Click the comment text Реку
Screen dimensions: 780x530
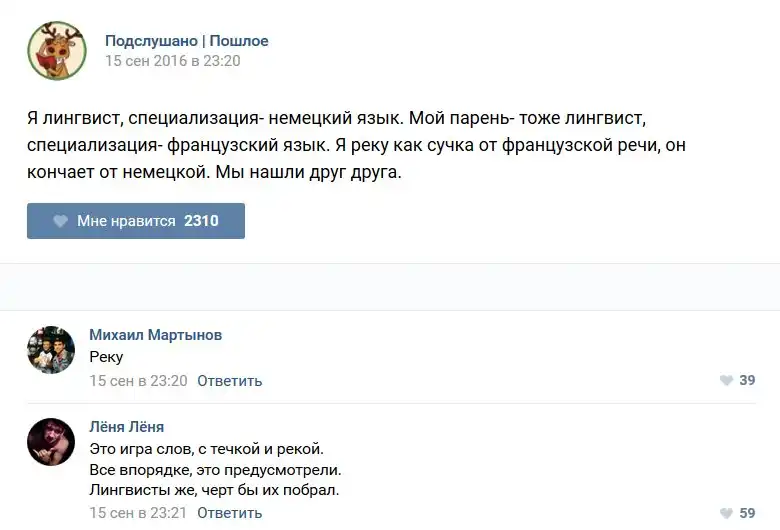(106, 357)
